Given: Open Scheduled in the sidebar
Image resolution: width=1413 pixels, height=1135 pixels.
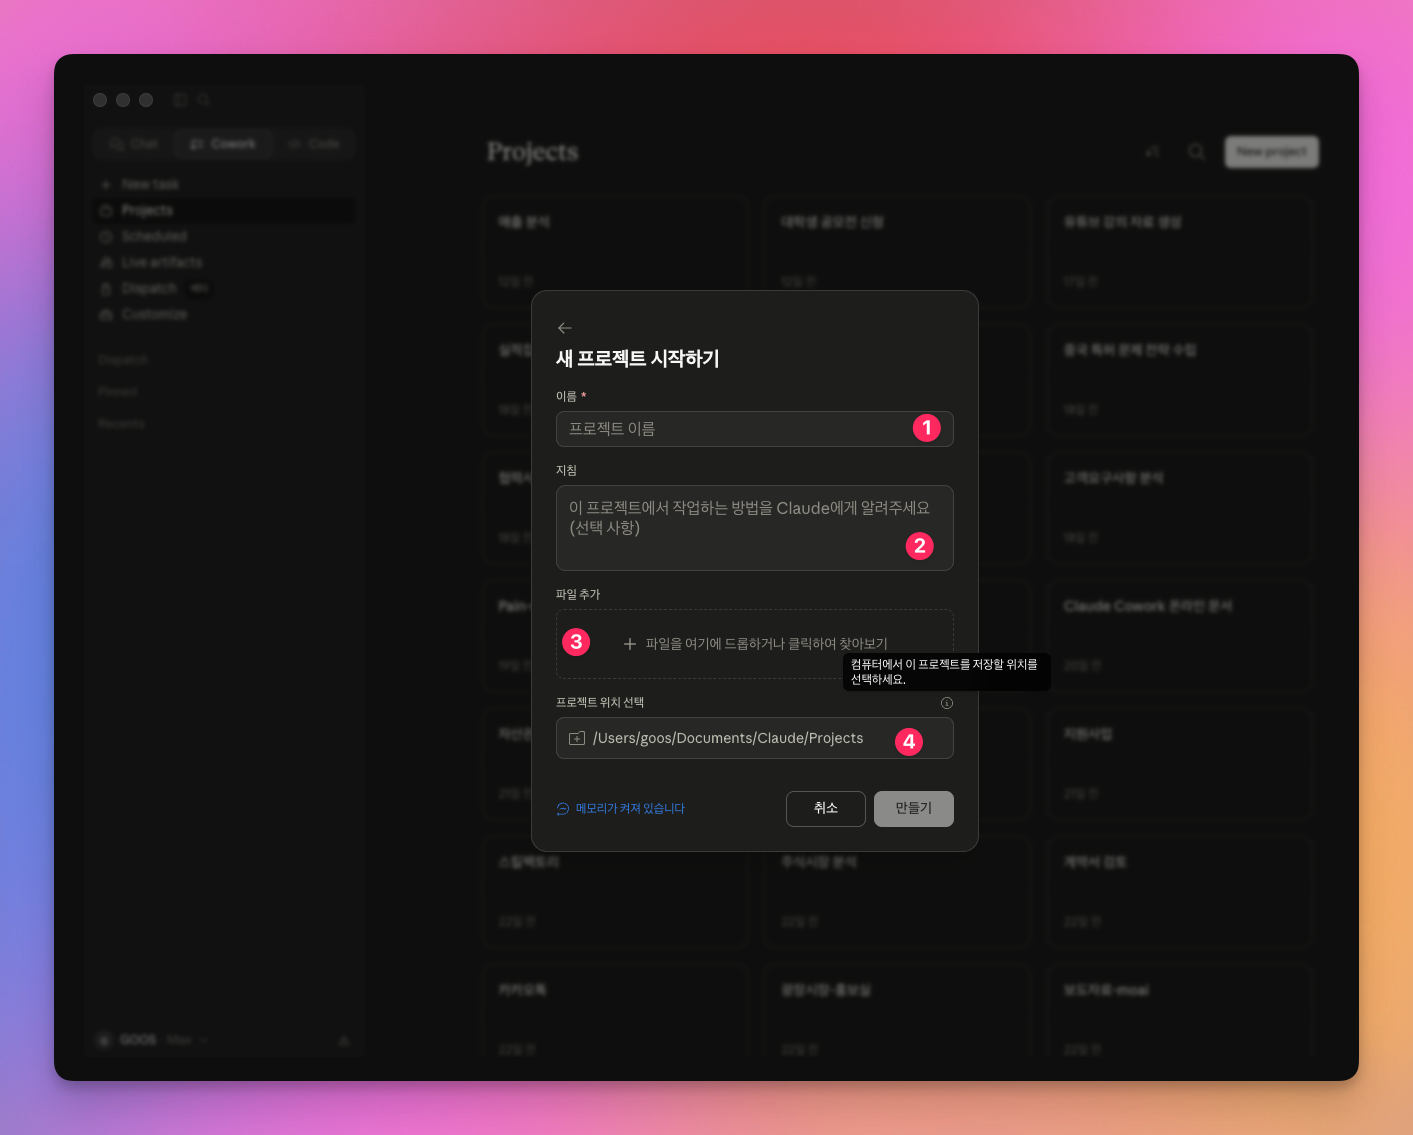Looking at the screenshot, I should pos(224,236).
